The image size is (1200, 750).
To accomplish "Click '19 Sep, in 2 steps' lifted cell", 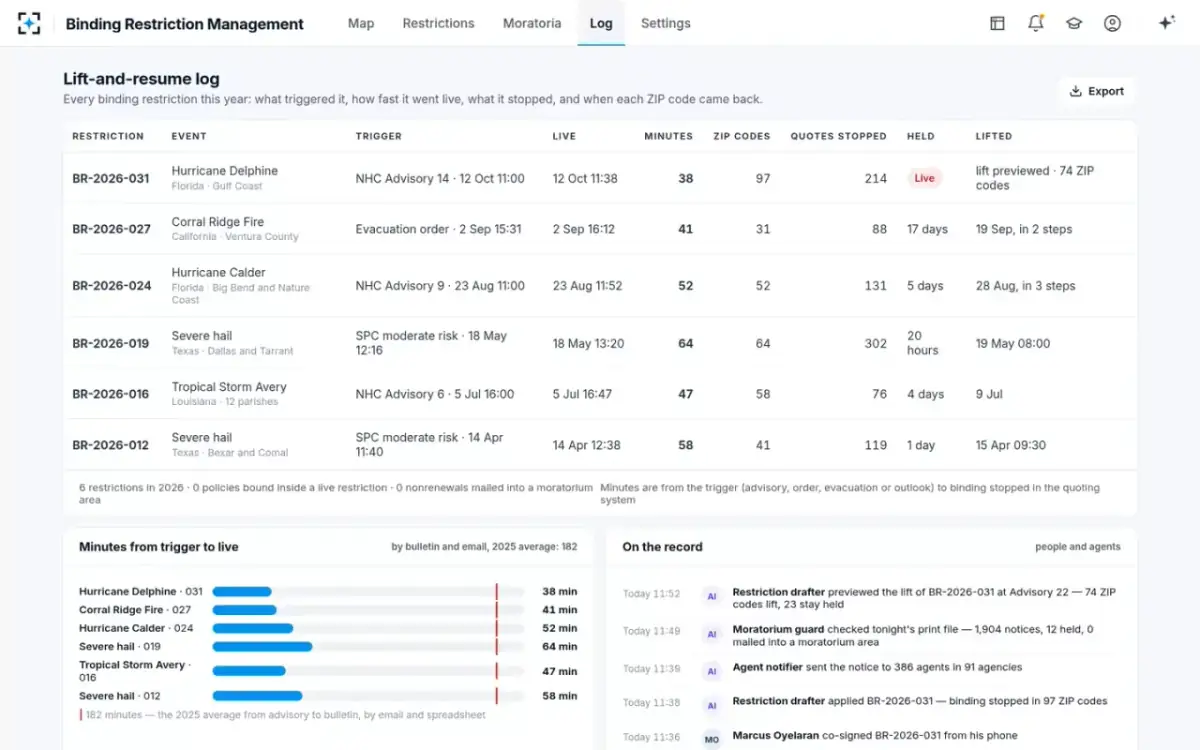I will pyautogui.click(x=1024, y=229).
